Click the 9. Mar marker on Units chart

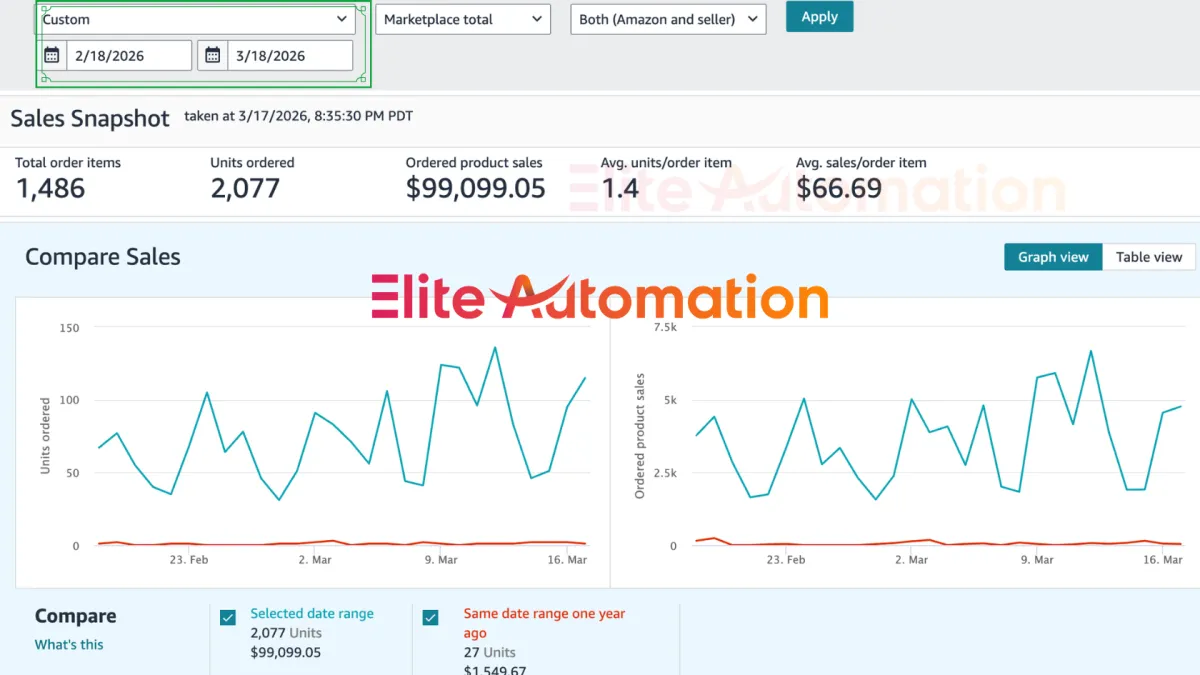(441, 560)
